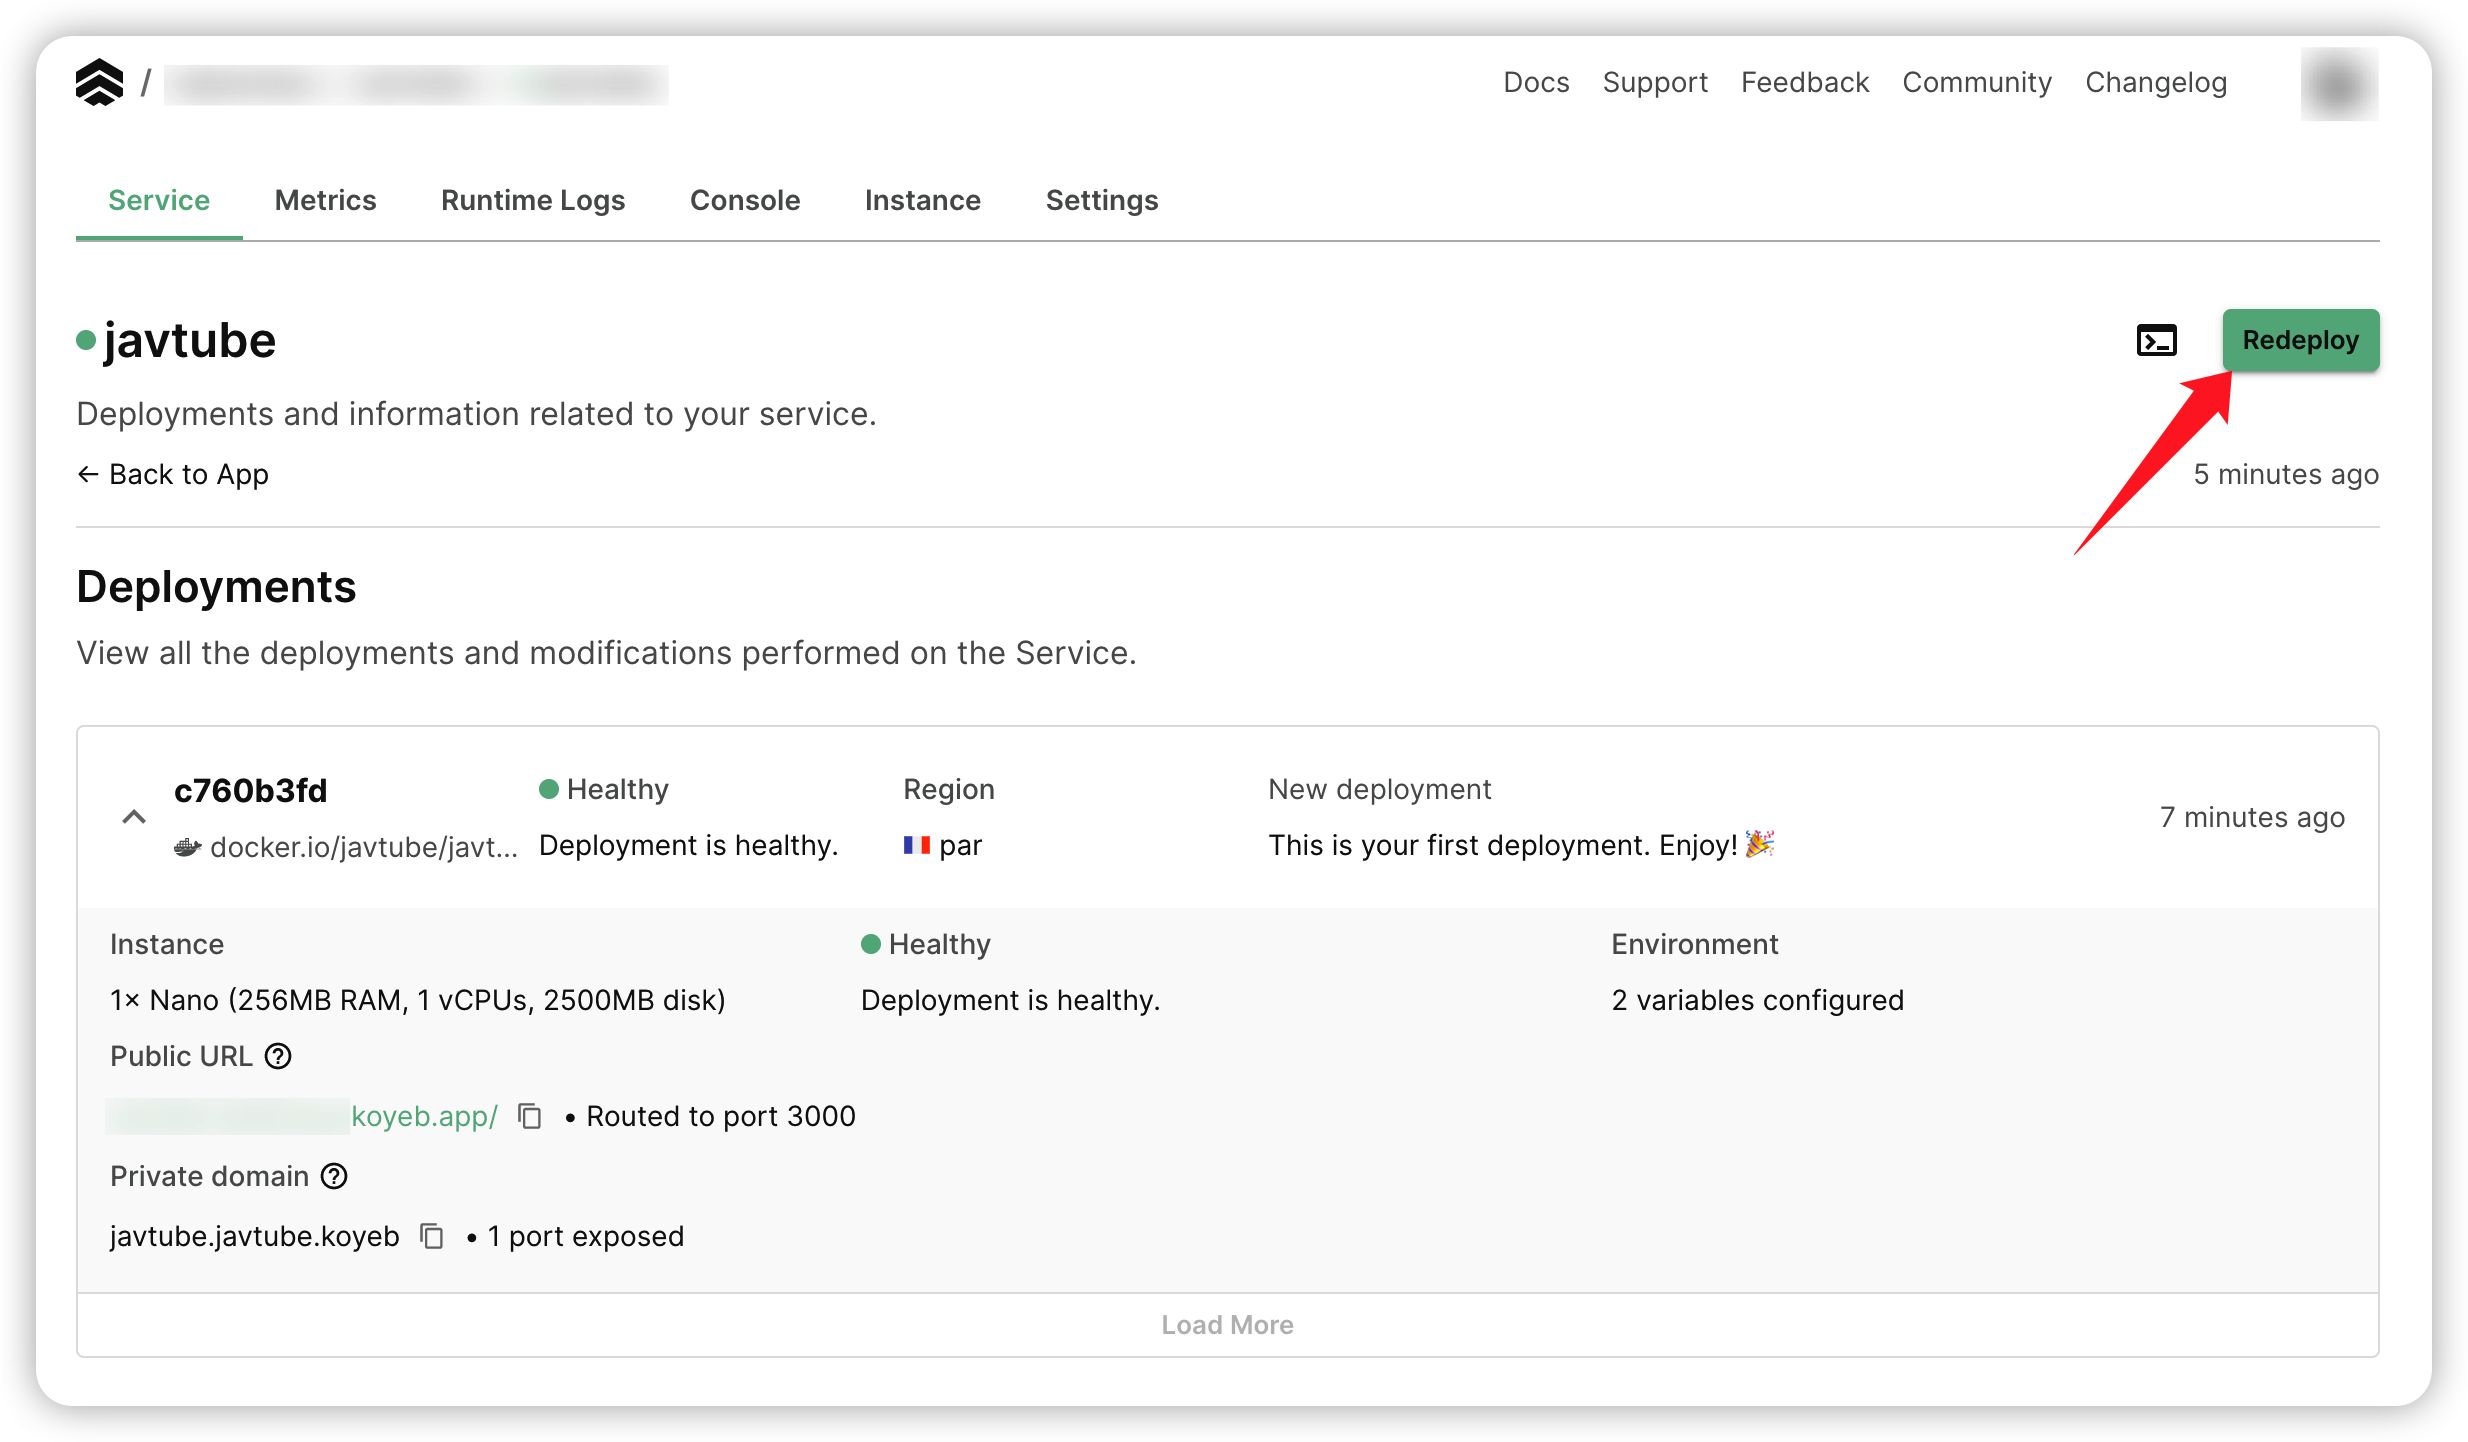Click the Redeploy button
Viewport: 2468px width, 1442px height.
[x=2301, y=340]
